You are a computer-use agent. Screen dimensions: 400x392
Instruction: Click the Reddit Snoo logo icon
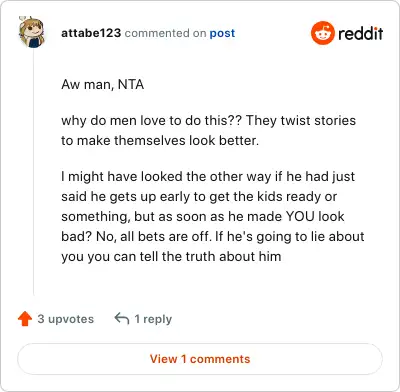coord(323,33)
